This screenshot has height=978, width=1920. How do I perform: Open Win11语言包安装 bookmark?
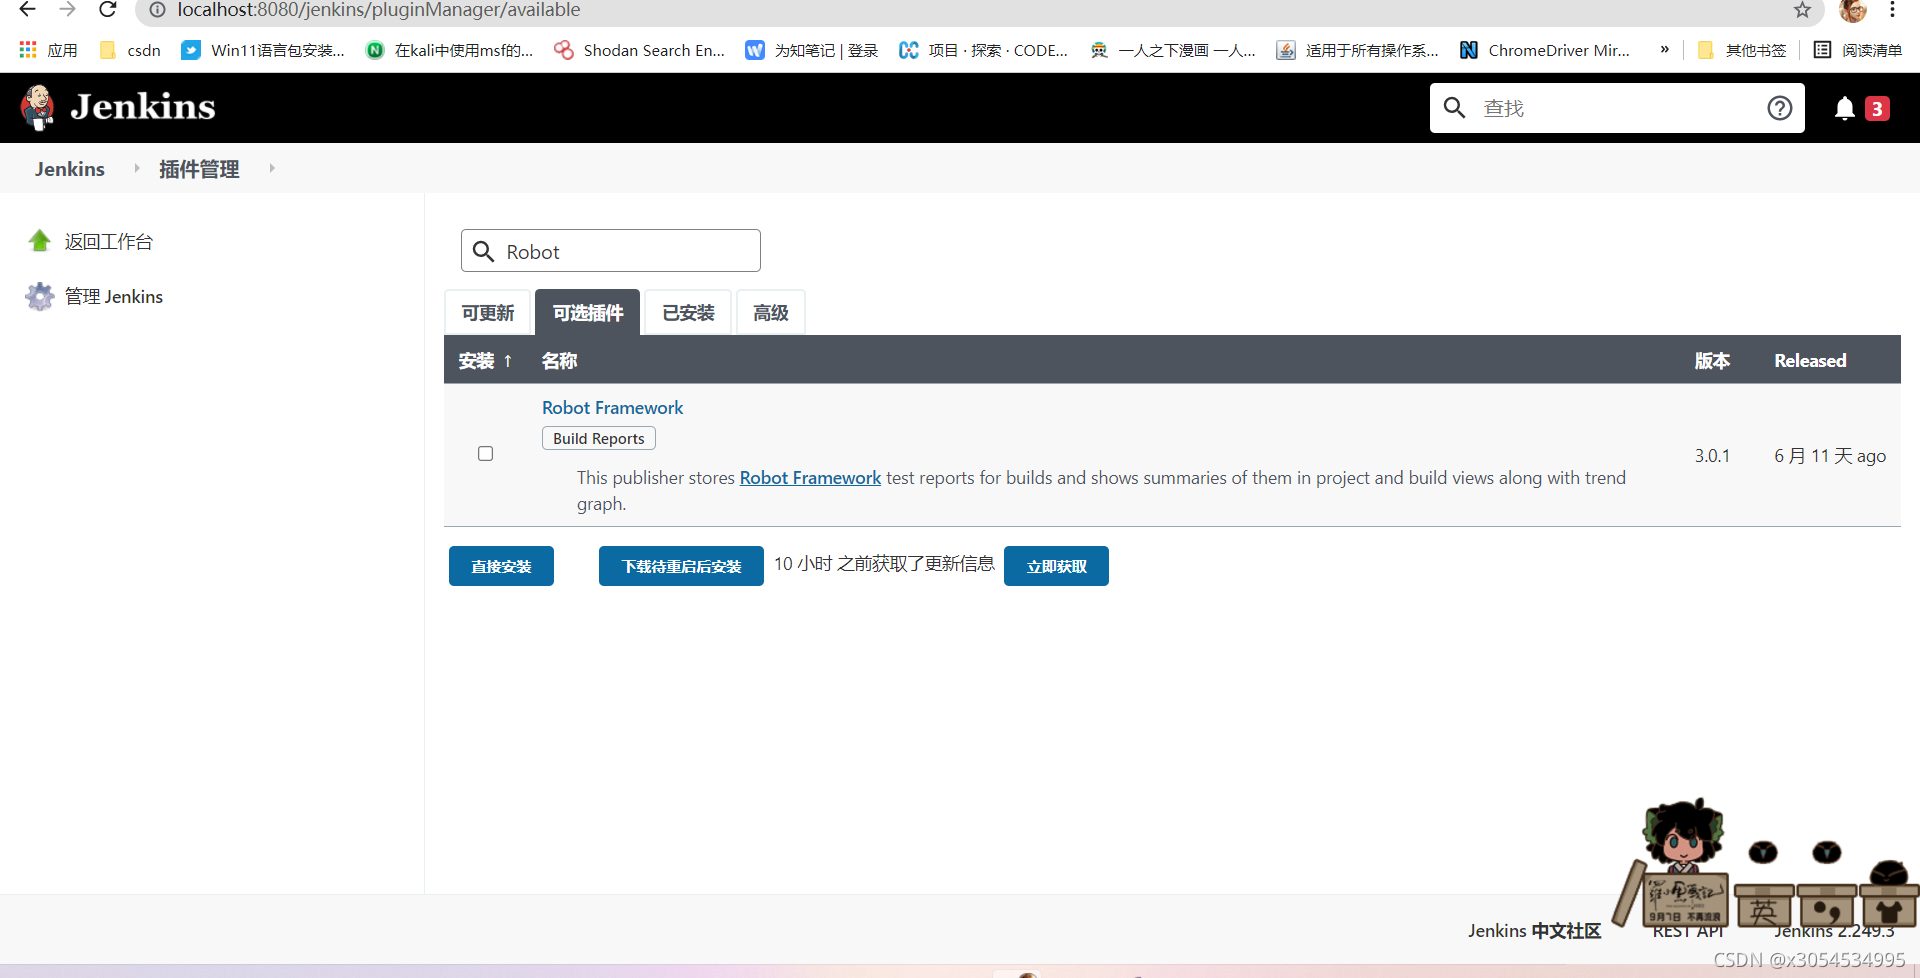[x=263, y=50]
